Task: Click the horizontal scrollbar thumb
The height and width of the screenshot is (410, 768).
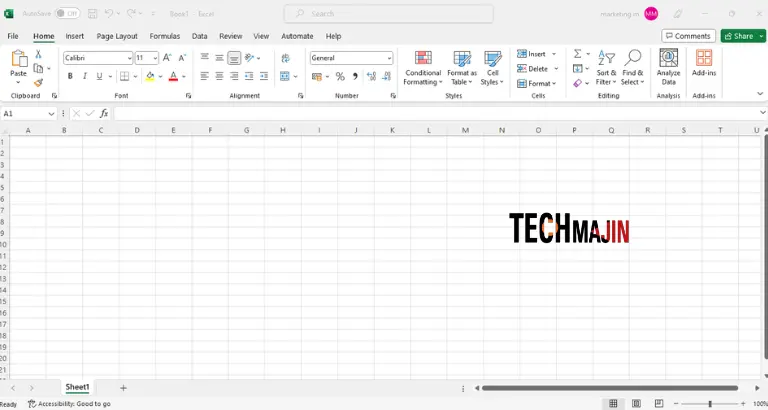Action: pos(610,388)
